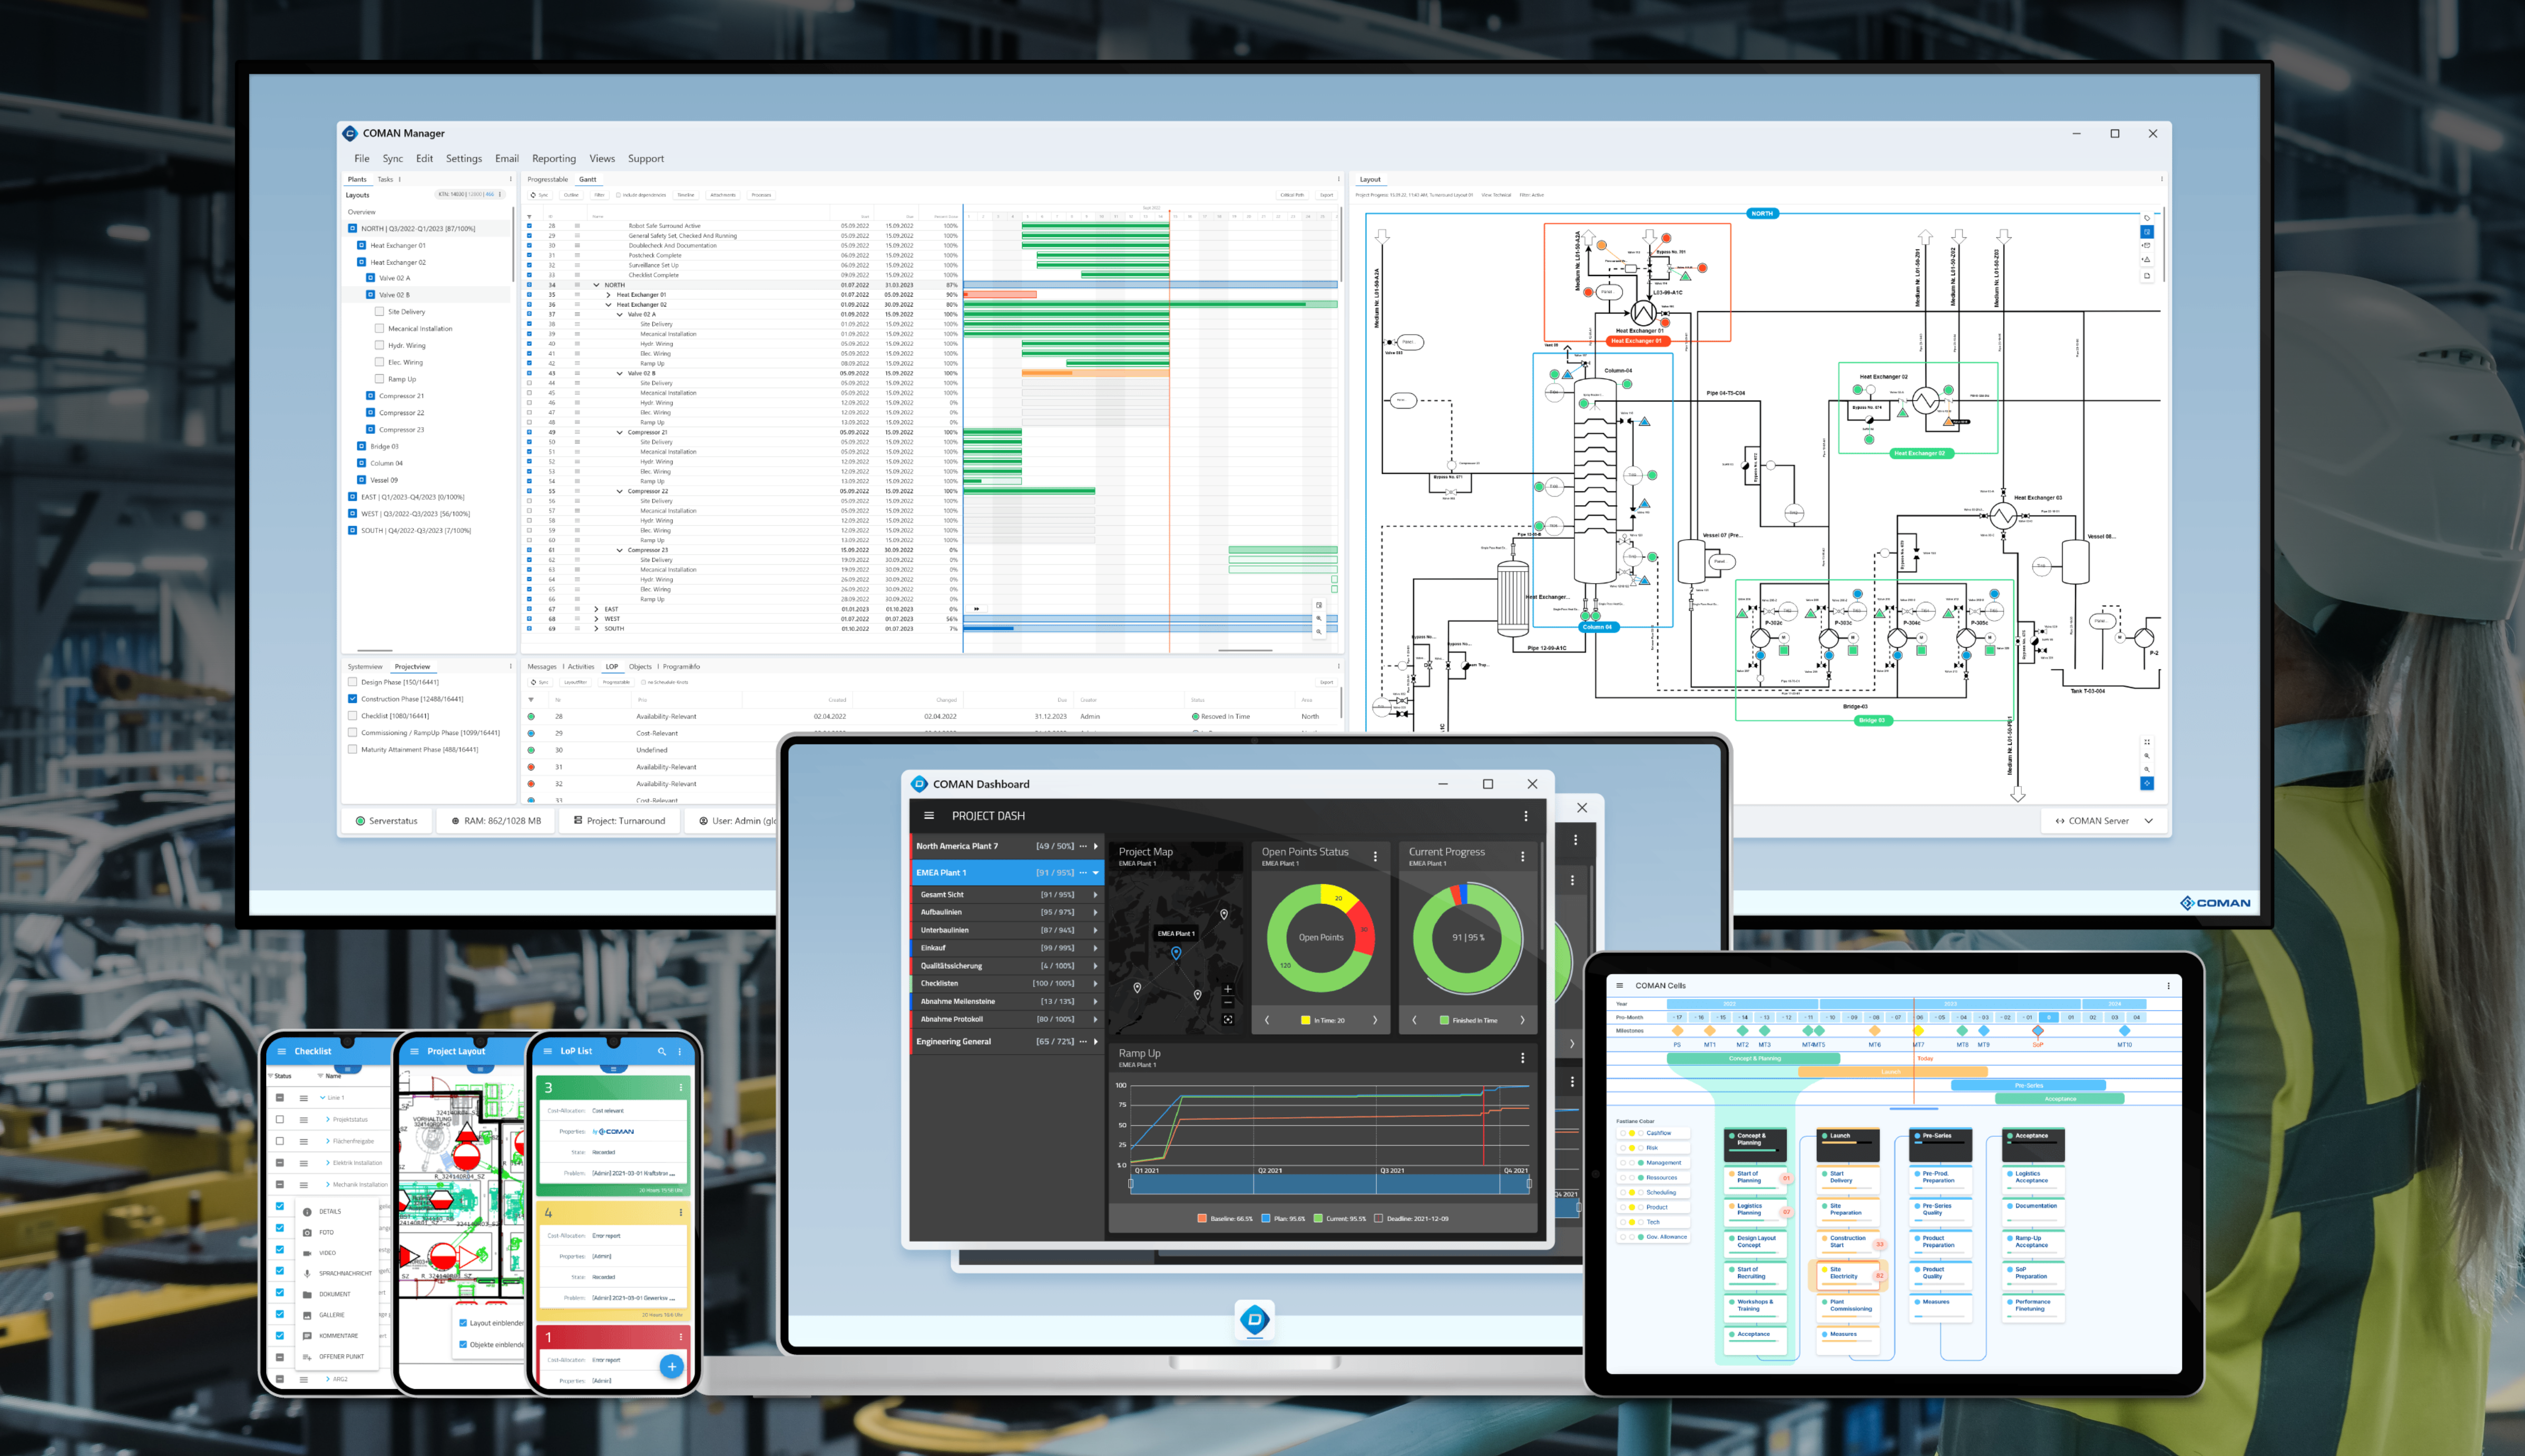This screenshot has height=1456, width=2525.
Task: Expand Heat Exchanger 01 row in Gantt
Action: pyautogui.click(x=608, y=295)
